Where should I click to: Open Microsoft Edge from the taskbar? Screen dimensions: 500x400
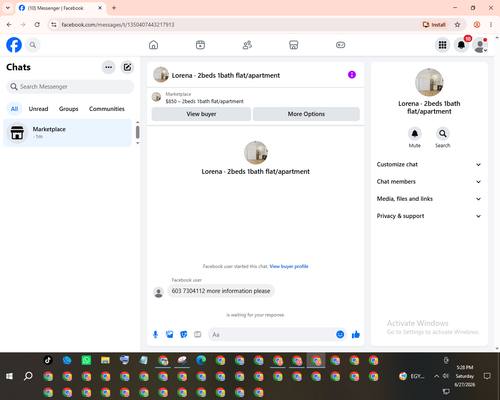coord(201,360)
